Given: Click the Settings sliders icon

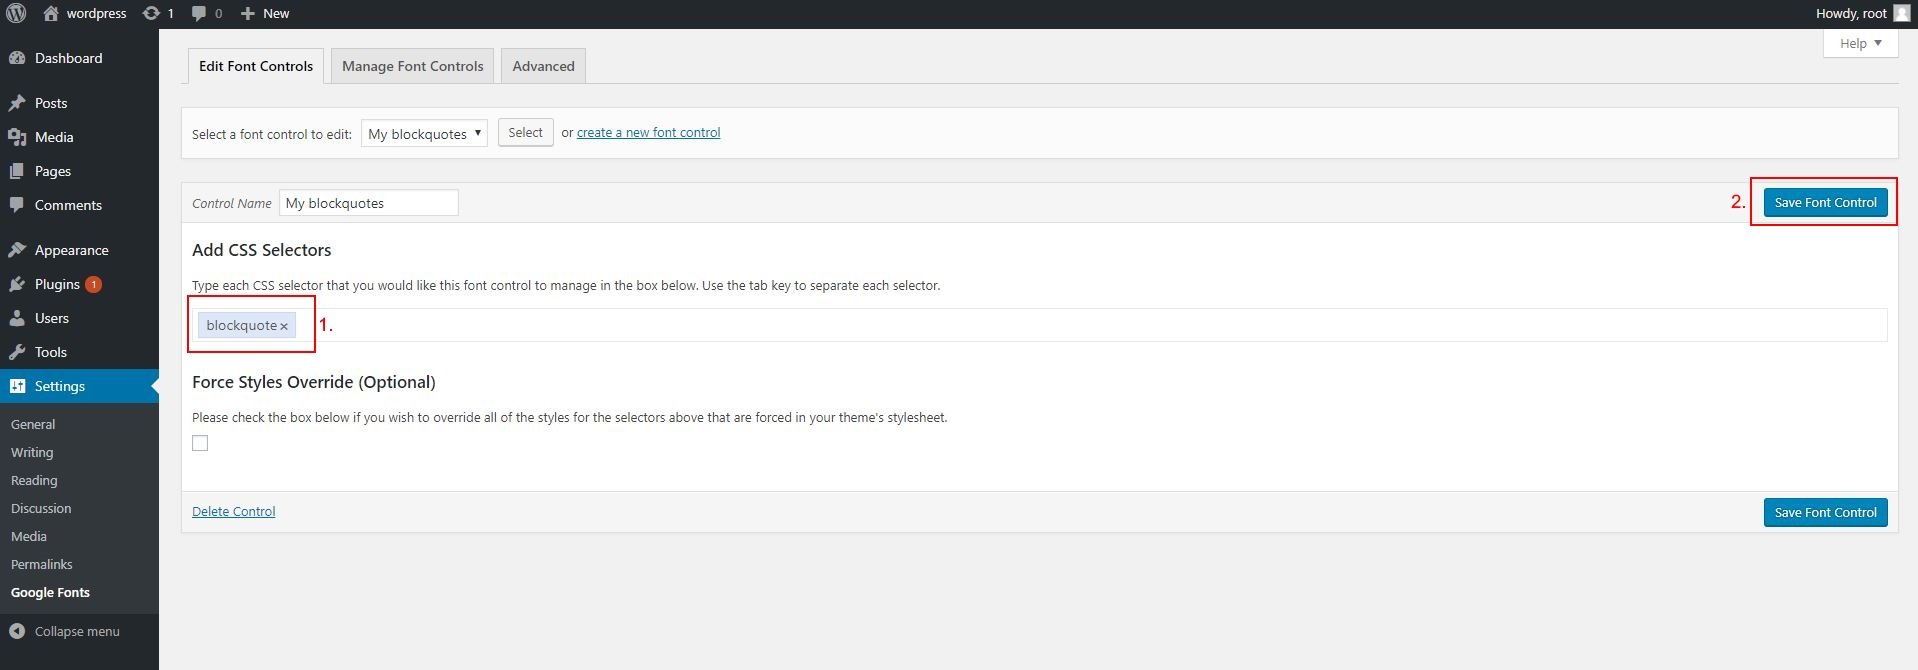Looking at the screenshot, I should (17, 386).
